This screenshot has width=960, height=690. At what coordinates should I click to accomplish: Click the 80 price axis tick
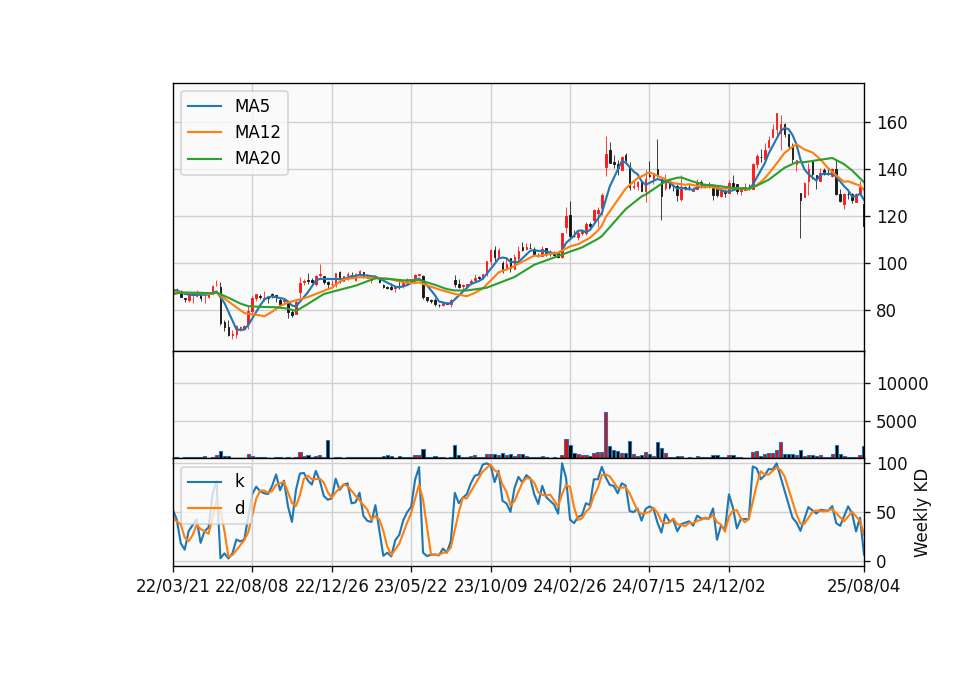point(887,311)
